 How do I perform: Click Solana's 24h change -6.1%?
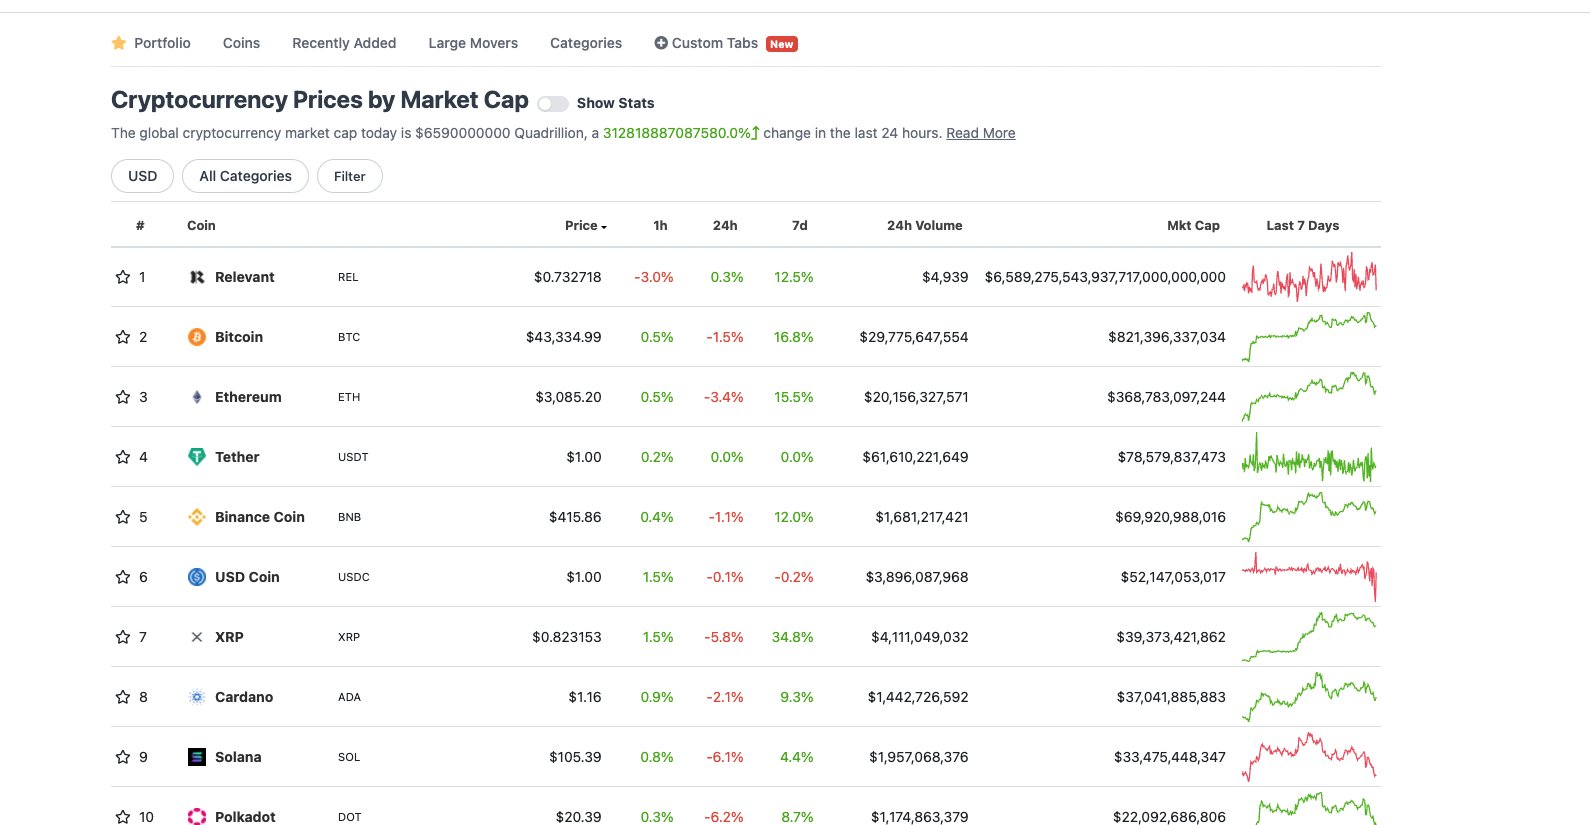725,757
